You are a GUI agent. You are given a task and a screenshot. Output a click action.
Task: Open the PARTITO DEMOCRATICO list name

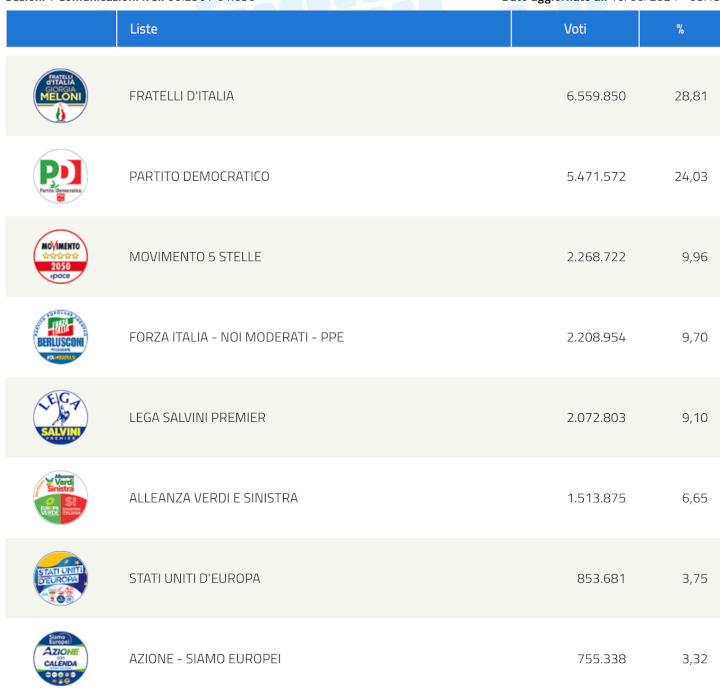point(199,176)
